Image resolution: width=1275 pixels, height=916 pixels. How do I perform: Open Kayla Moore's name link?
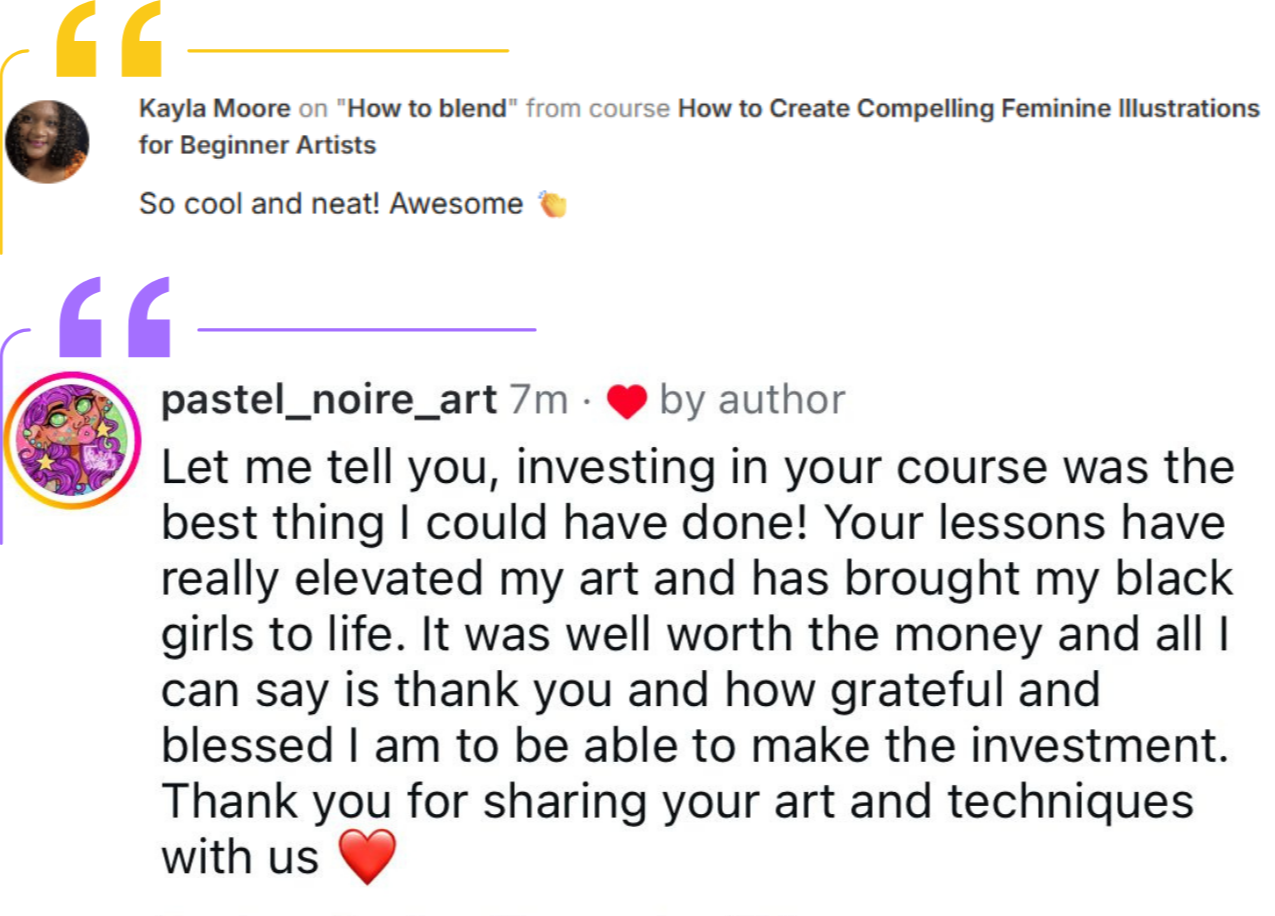tap(215, 108)
